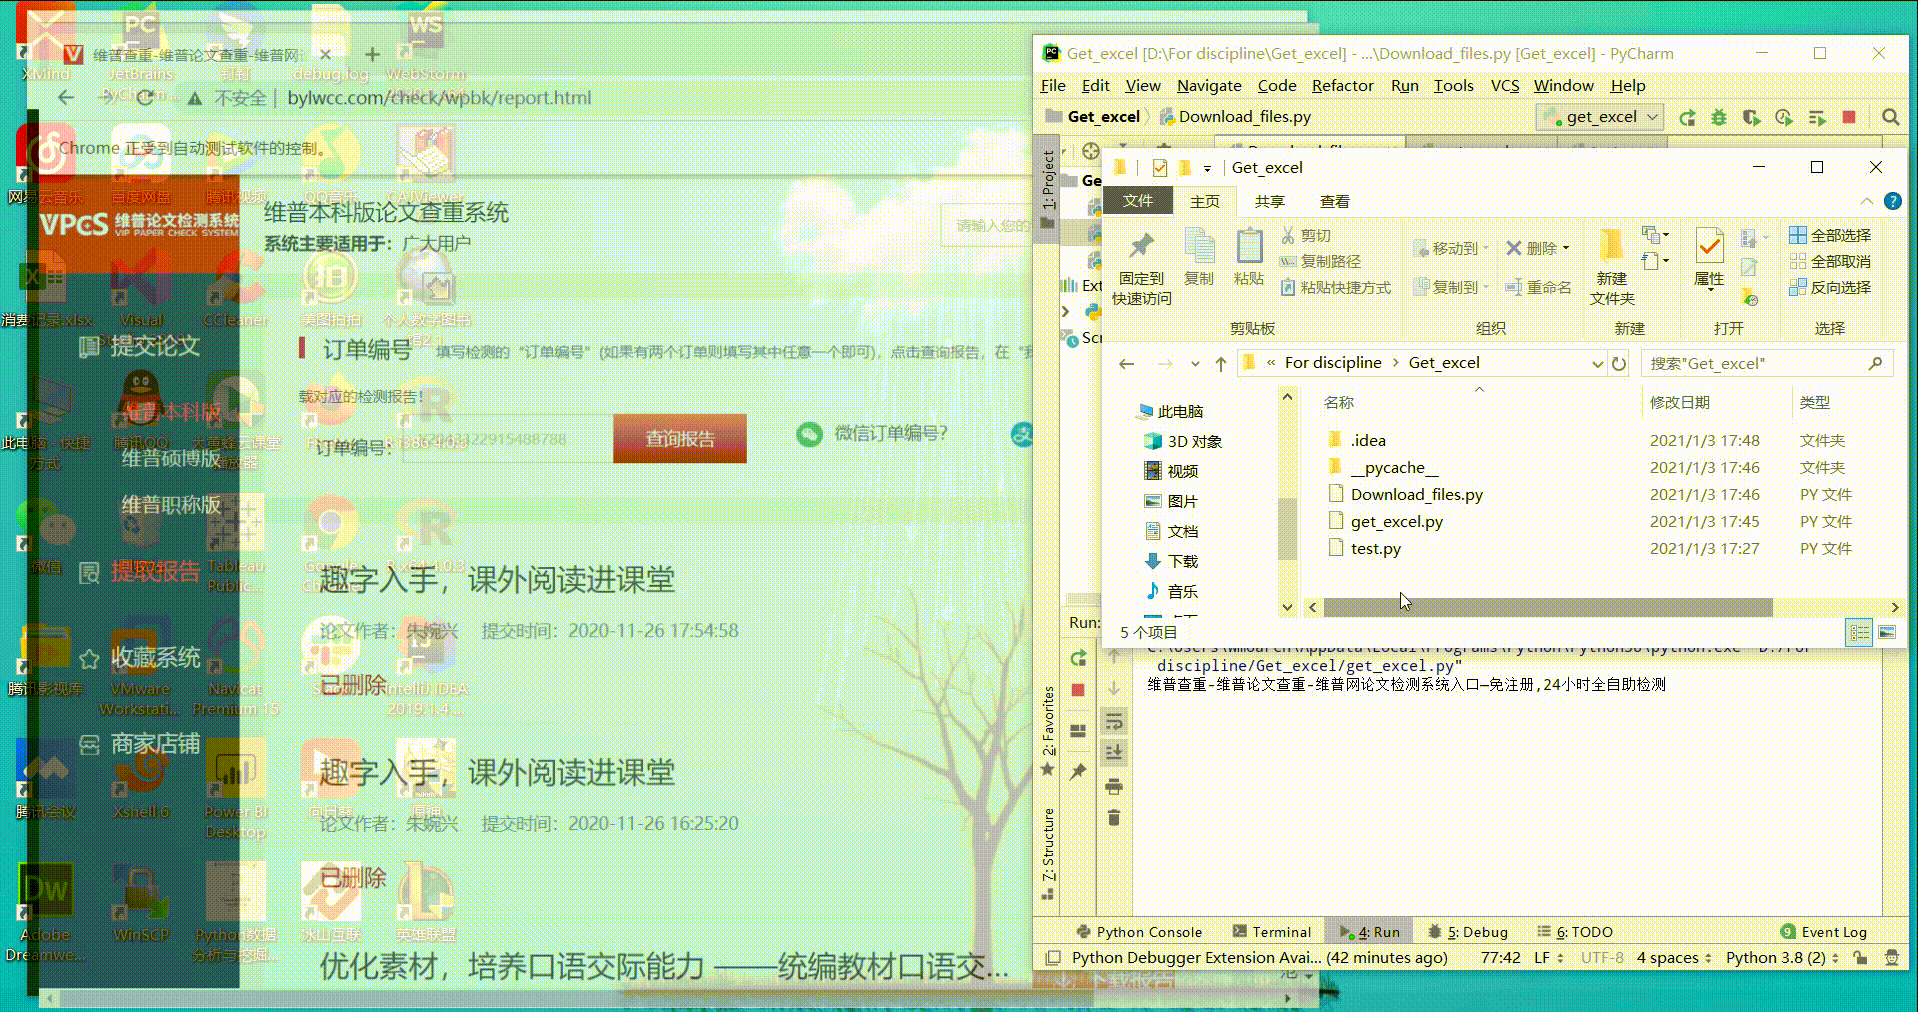Open Python Console tool window

click(1139, 932)
